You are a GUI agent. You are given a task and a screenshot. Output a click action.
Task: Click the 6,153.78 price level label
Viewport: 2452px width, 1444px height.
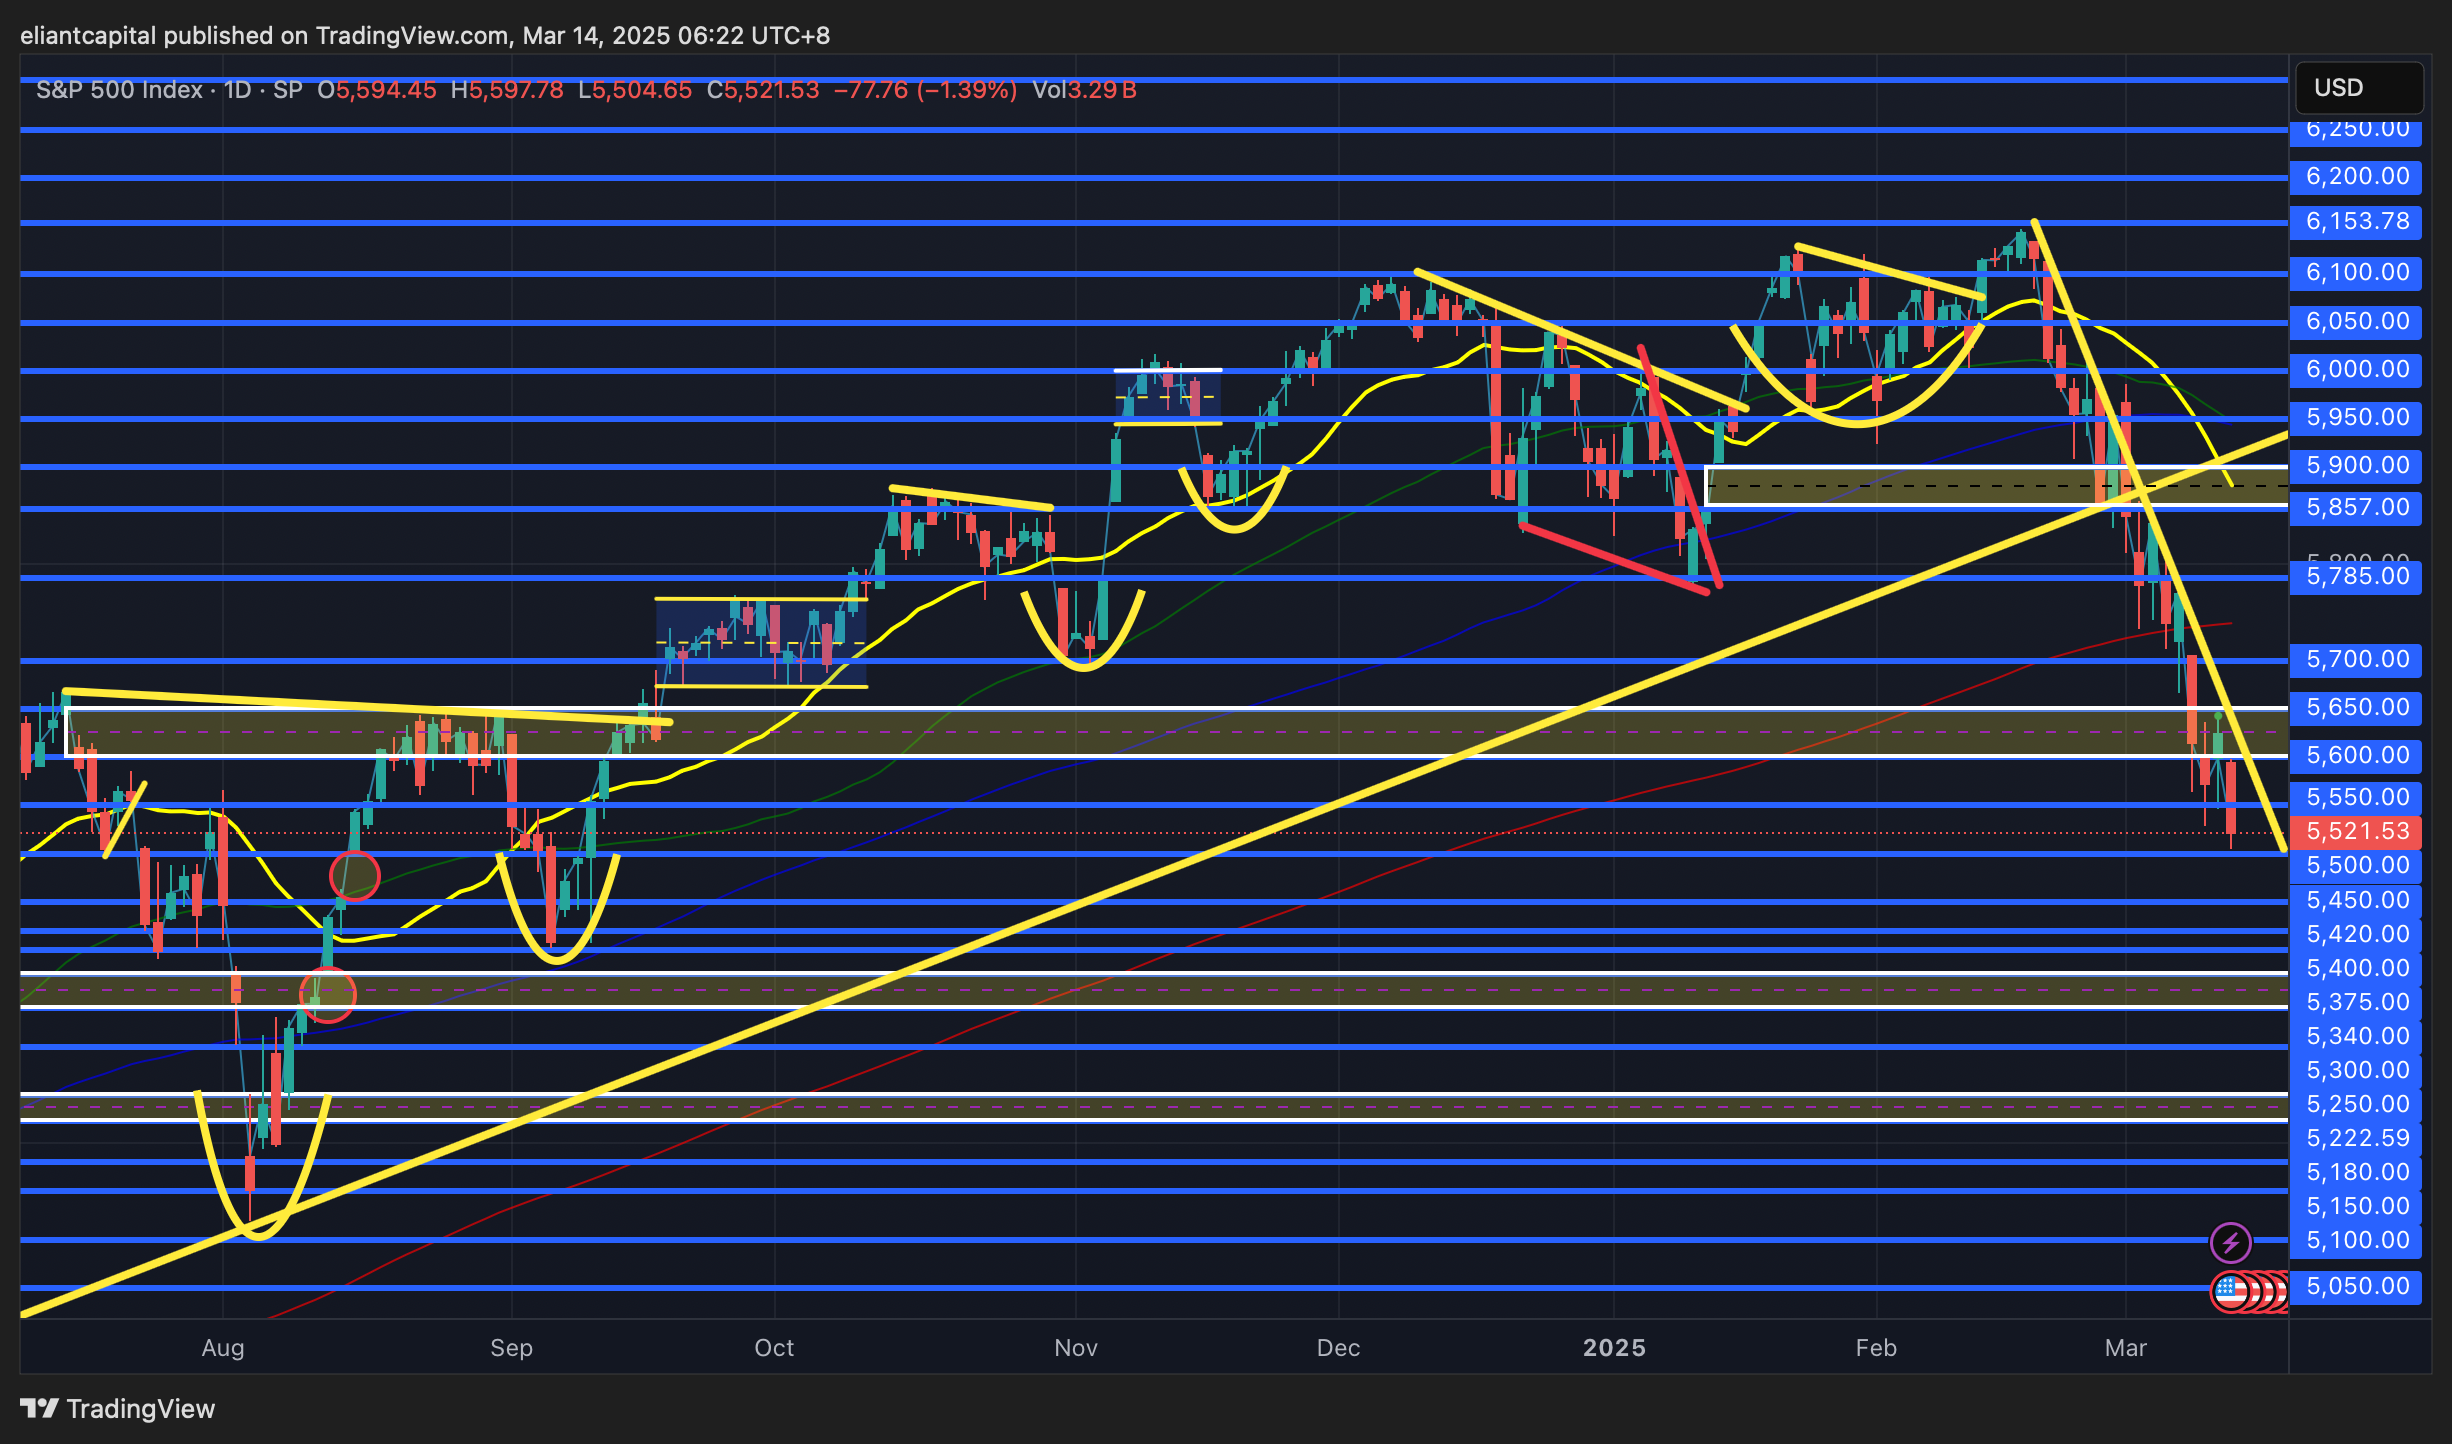coord(2356,221)
